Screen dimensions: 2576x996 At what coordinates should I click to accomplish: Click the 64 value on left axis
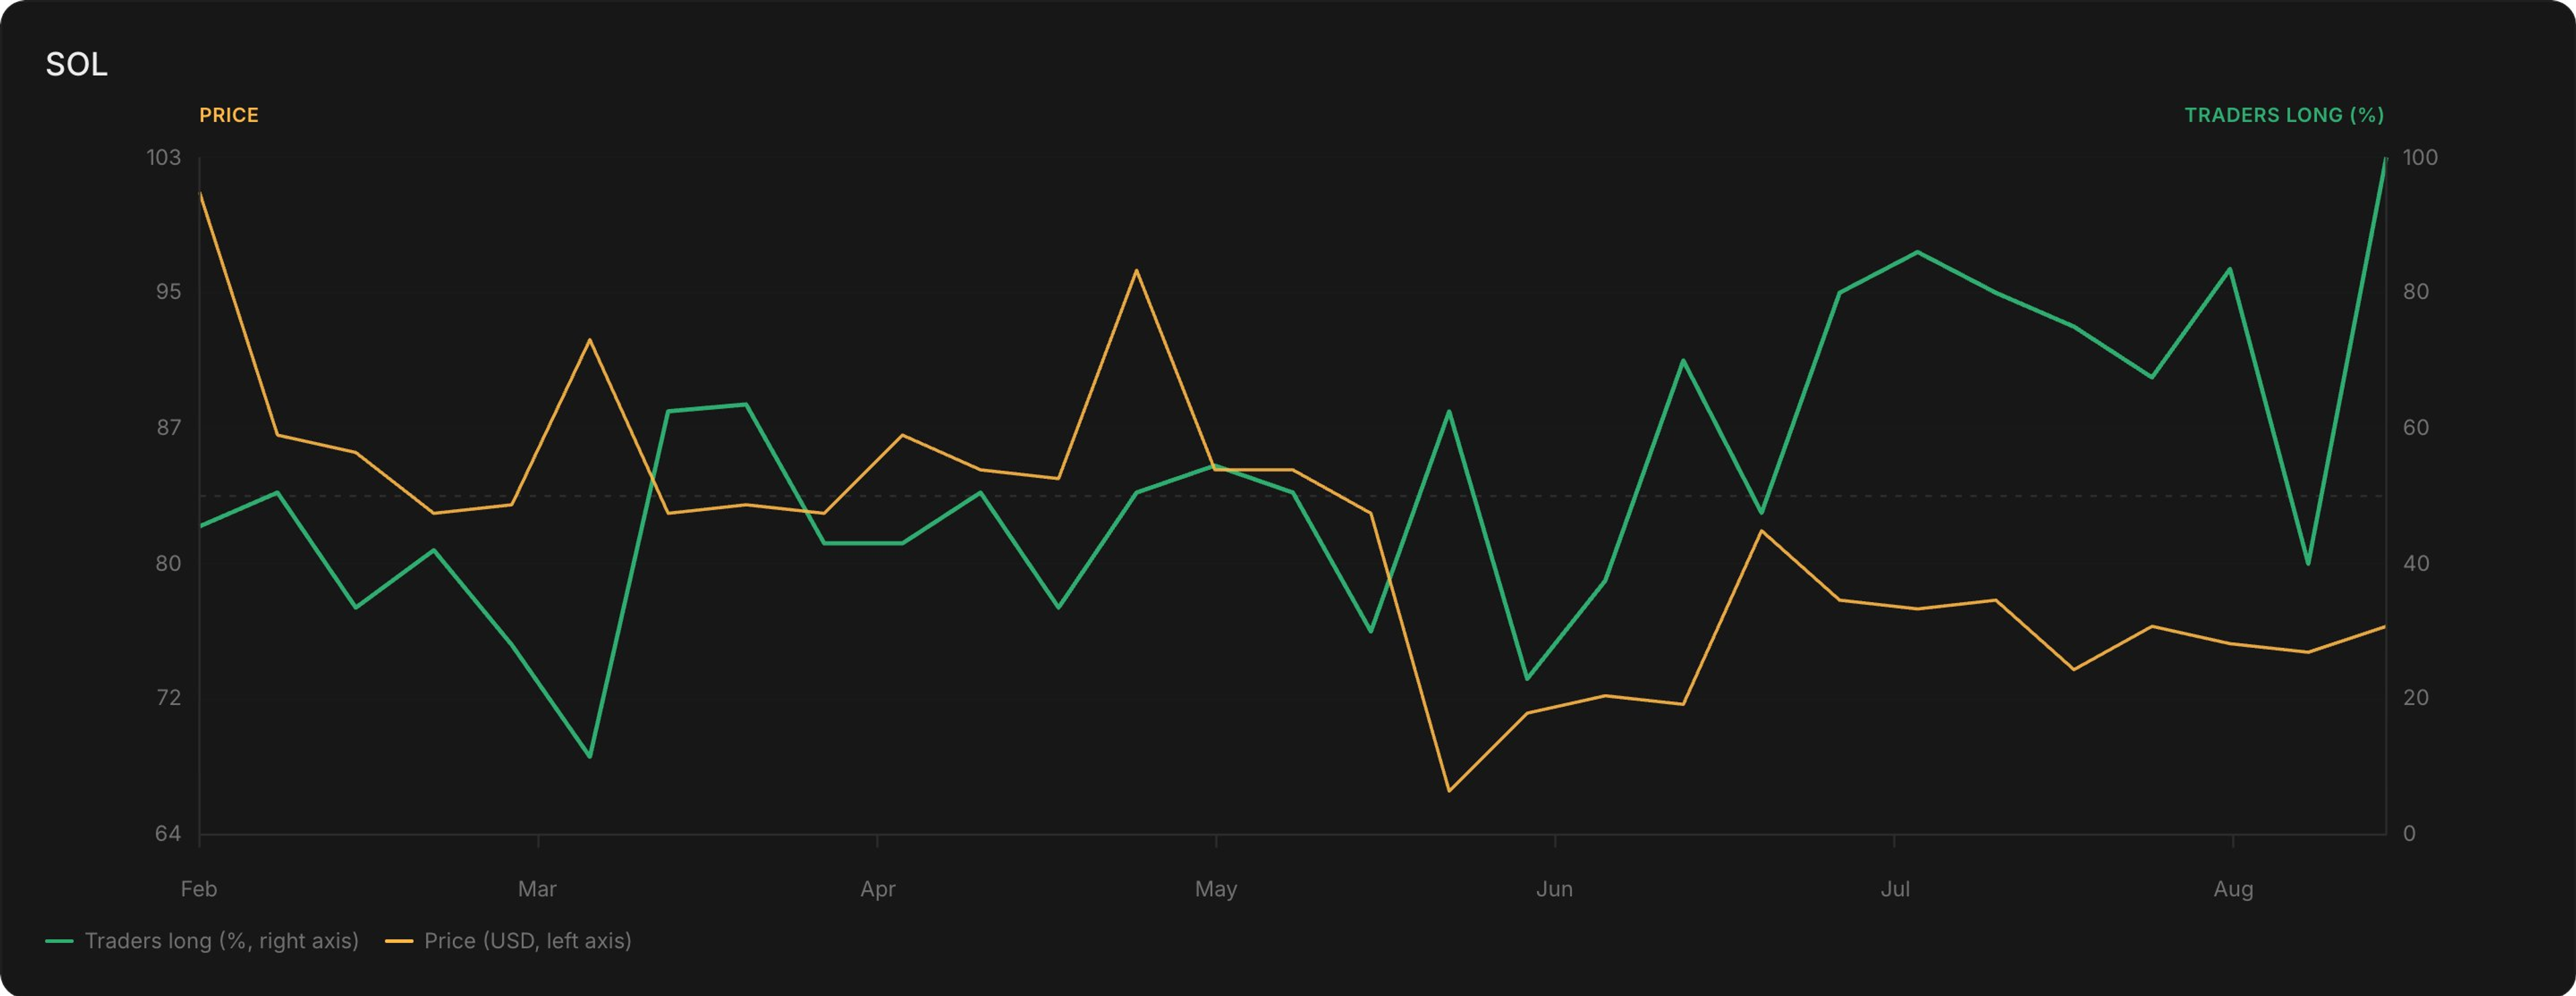pyautogui.click(x=168, y=834)
